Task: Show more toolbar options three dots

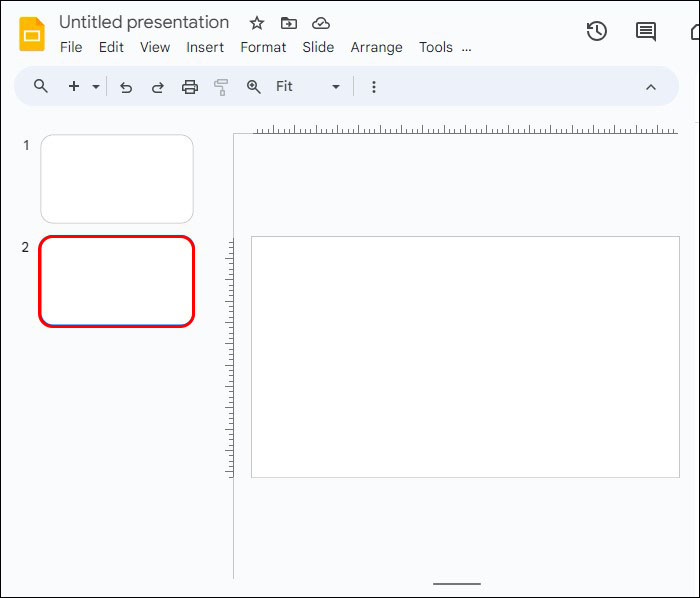Action: tap(374, 87)
